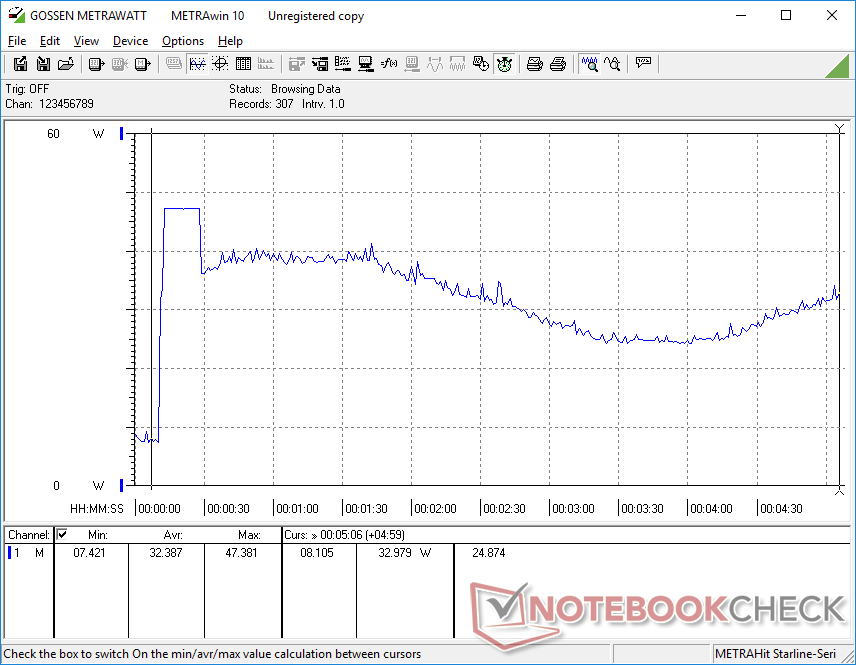
Task: Click the 00:01:00 time axis label
Action: tap(297, 508)
